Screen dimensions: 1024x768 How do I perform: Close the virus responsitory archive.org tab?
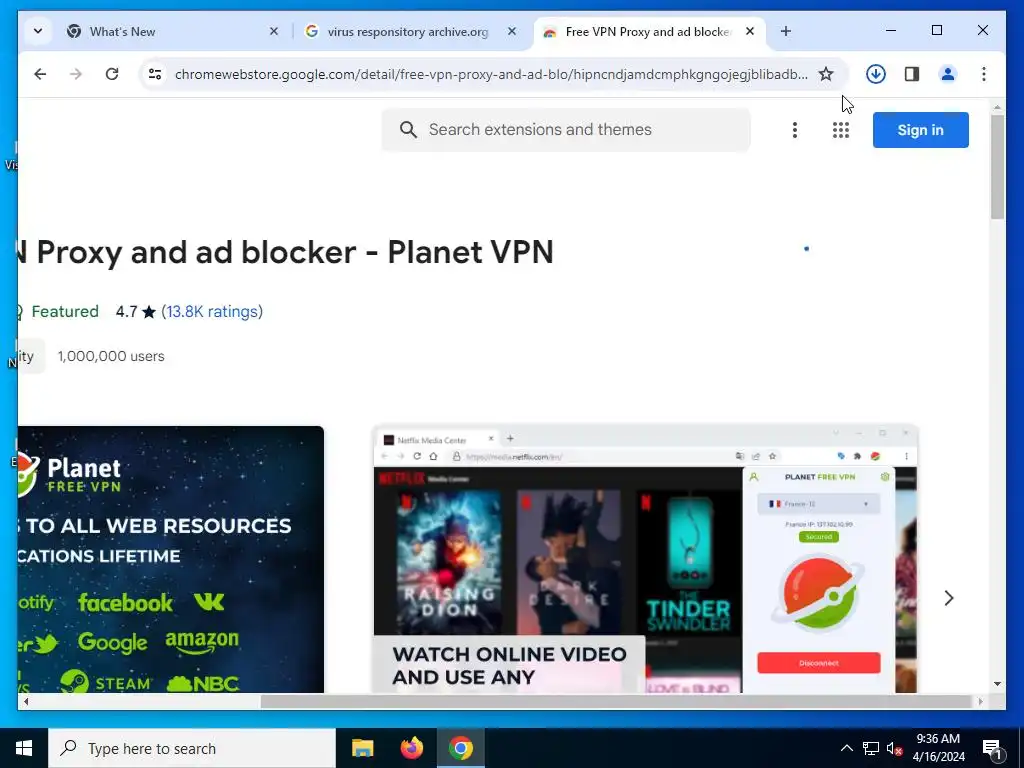[512, 31]
